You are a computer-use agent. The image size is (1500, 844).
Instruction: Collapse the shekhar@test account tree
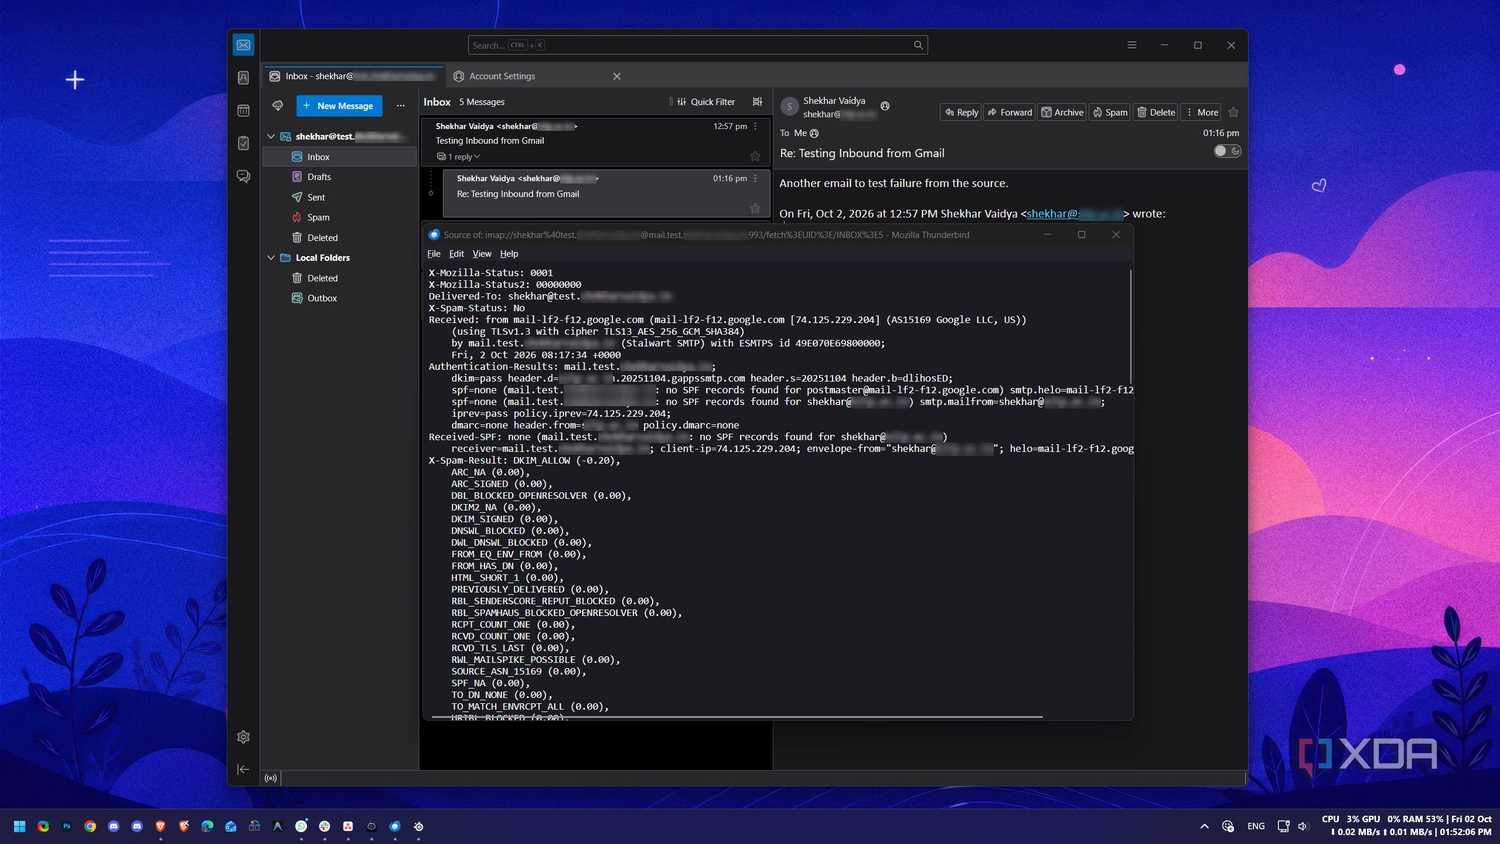pyautogui.click(x=271, y=136)
